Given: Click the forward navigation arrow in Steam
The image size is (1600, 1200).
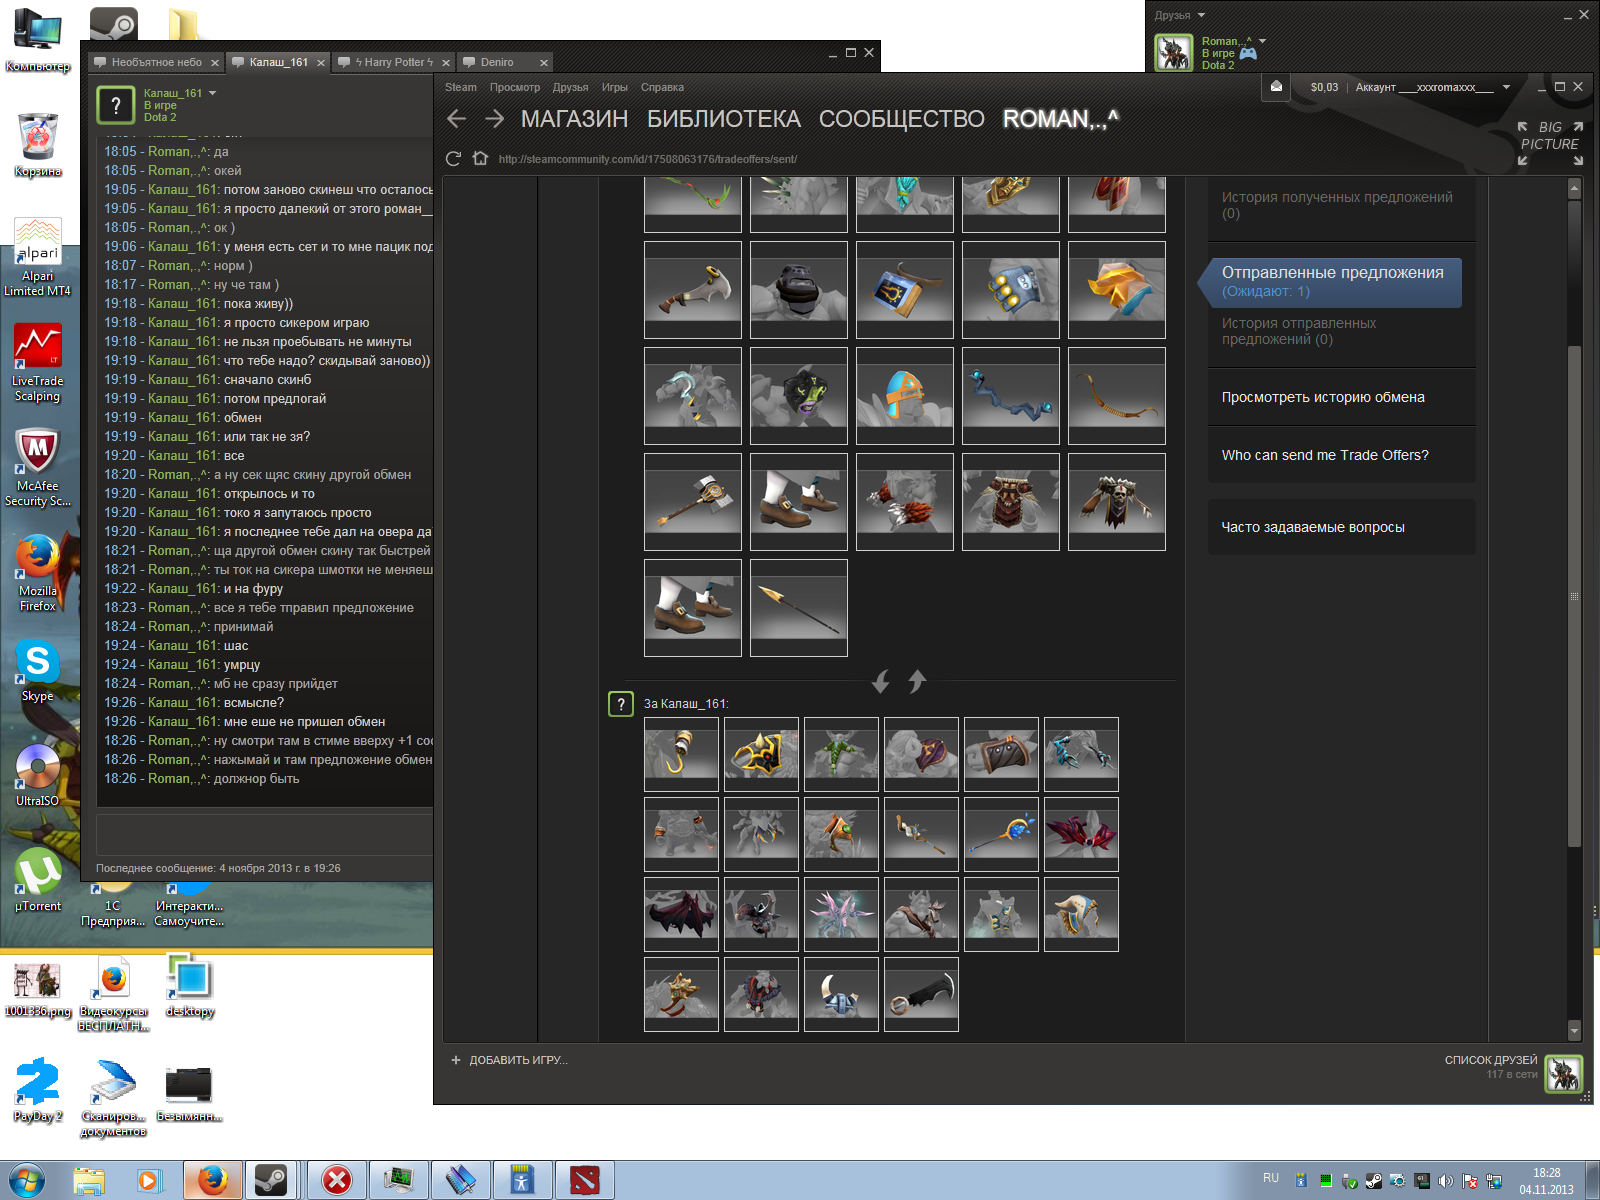Looking at the screenshot, I should (x=494, y=119).
